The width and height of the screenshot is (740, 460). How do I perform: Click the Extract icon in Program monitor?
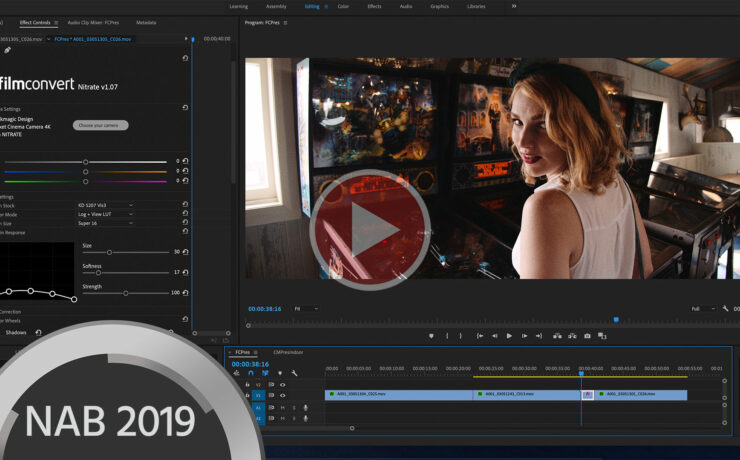[x=572, y=336]
